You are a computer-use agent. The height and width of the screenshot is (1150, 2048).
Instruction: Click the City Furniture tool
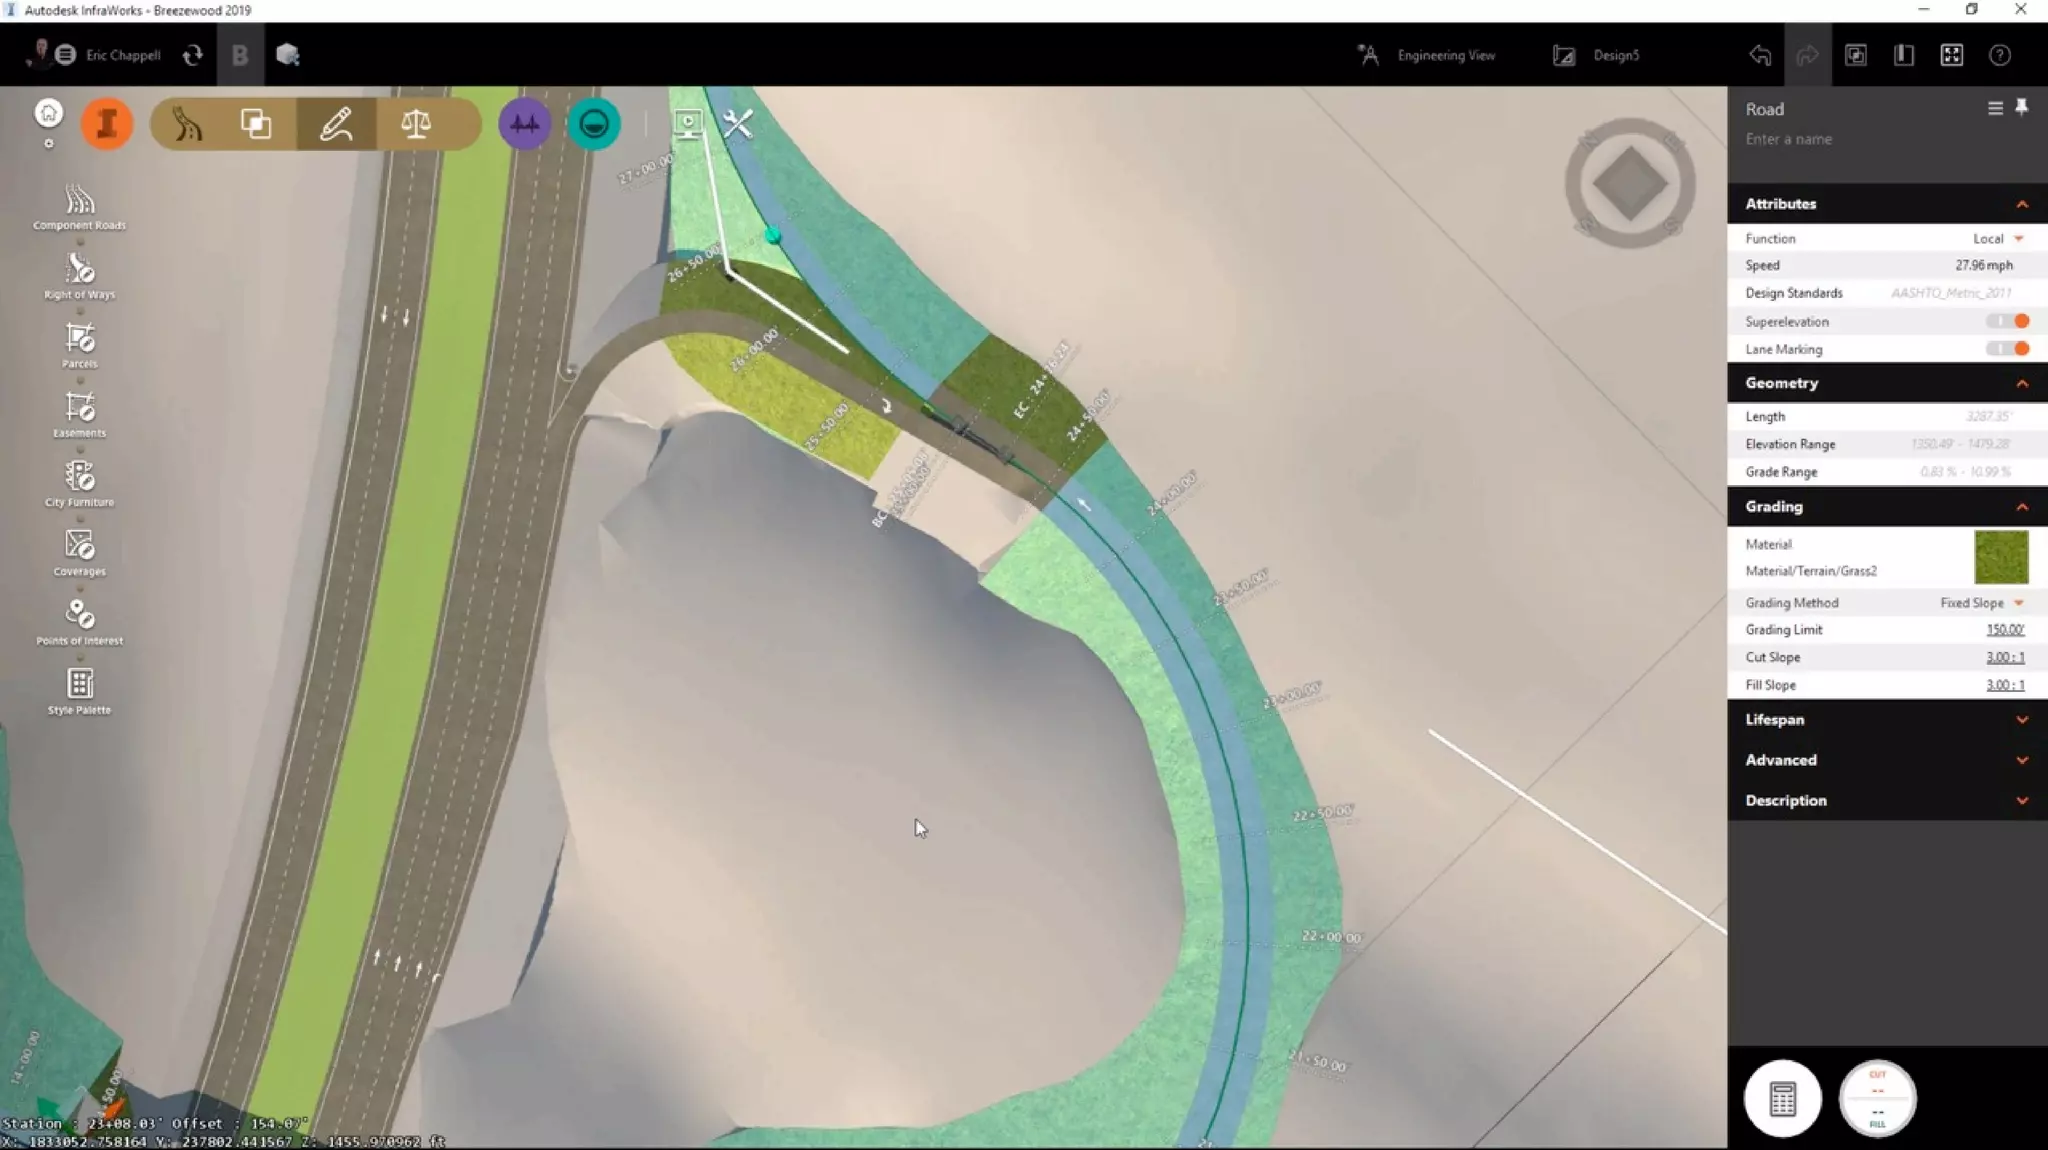tap(79, 483)
